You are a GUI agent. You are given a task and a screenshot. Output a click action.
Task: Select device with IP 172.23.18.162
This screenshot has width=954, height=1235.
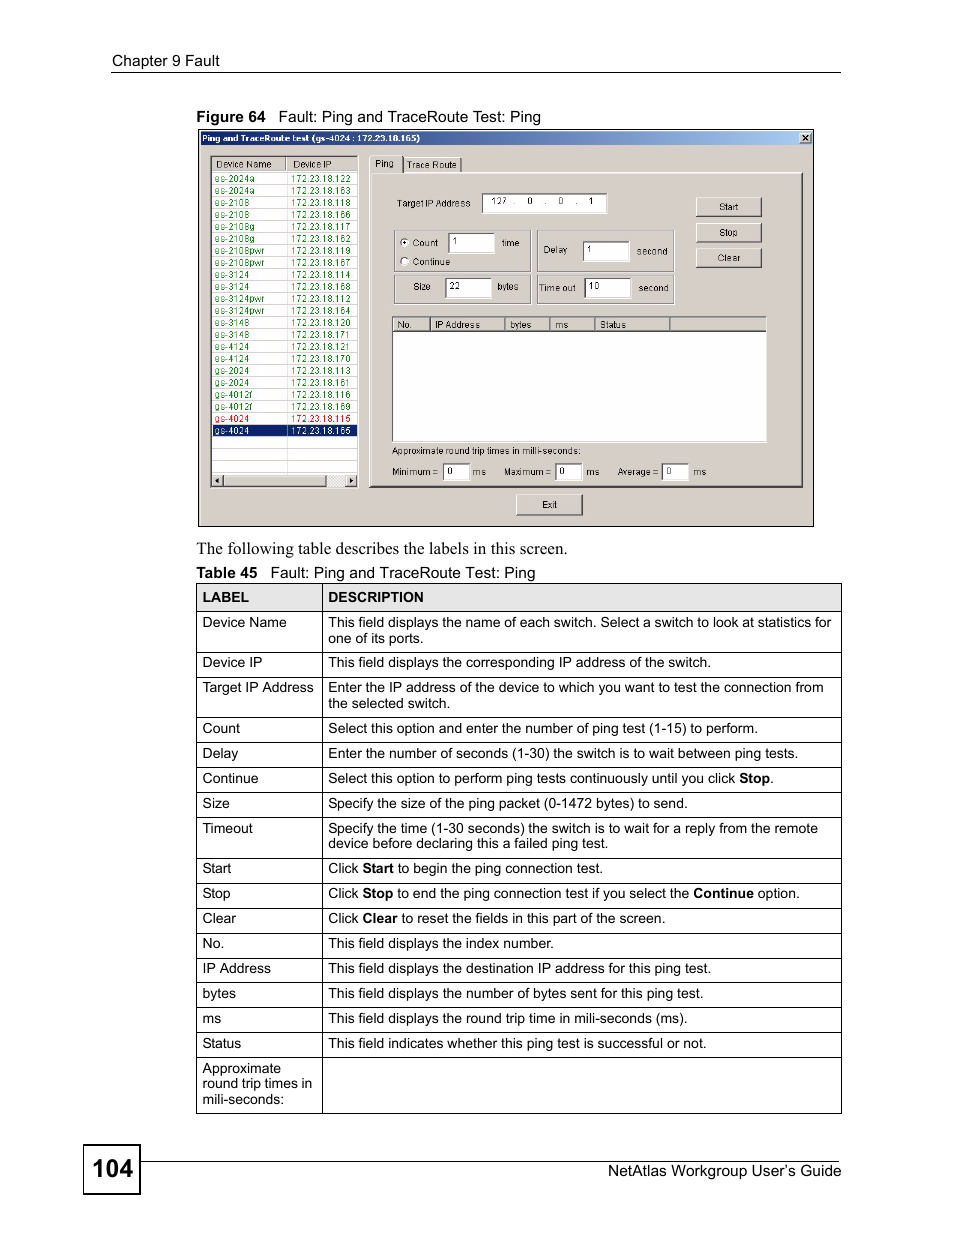click(322, 239)
